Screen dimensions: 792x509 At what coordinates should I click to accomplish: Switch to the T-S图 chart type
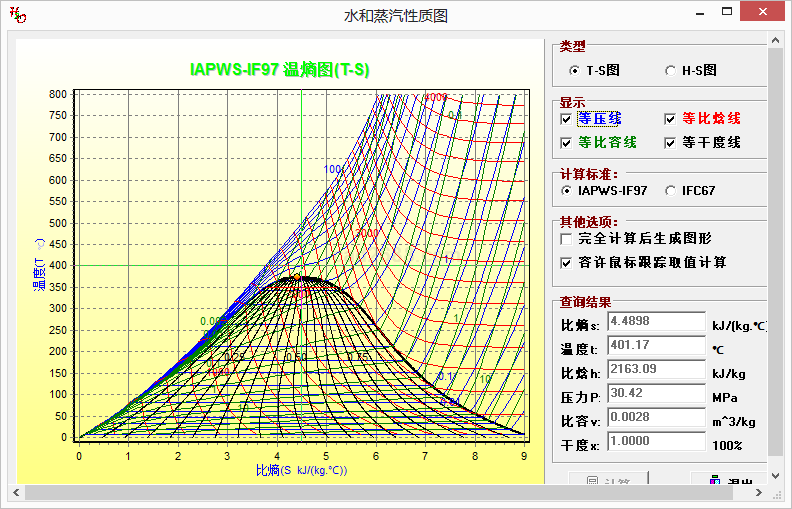[x=573, y=71]
